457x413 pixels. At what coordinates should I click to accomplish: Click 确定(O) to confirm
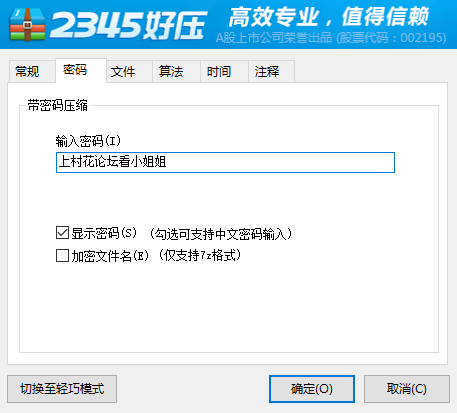312,389
